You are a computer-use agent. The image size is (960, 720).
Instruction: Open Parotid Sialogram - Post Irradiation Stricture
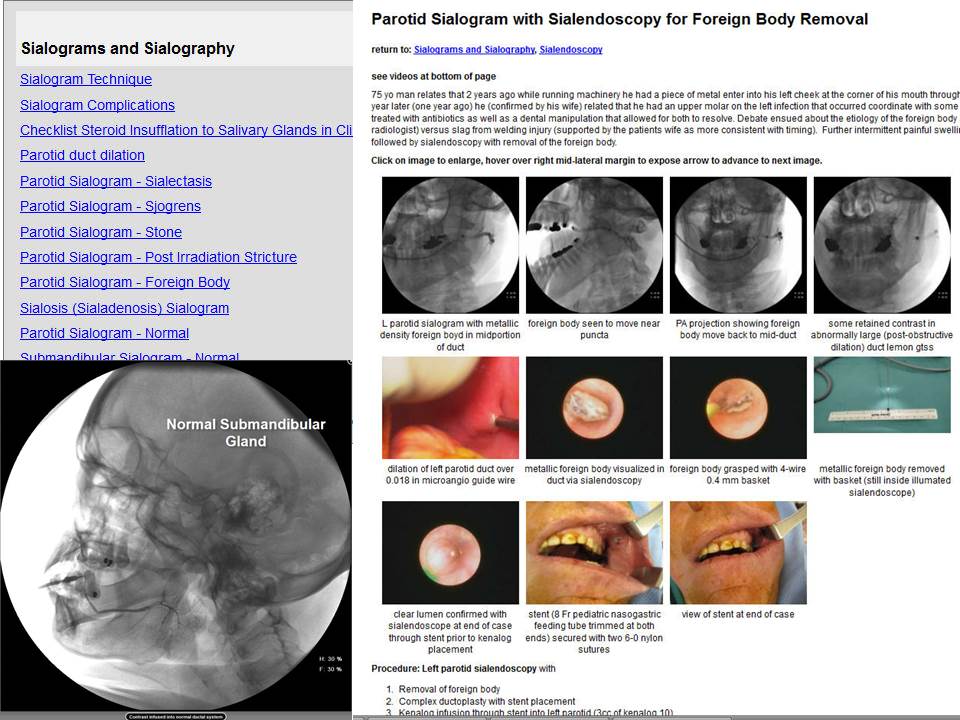click(158, 257)
